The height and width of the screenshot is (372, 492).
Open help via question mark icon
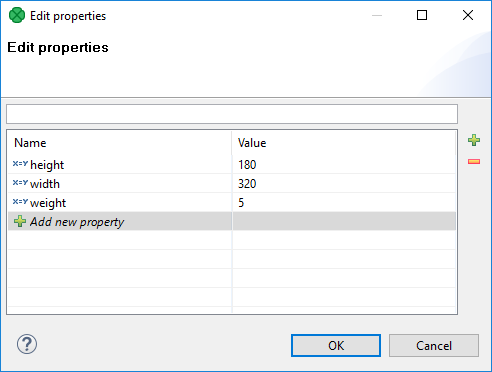(x=27, y=344)
